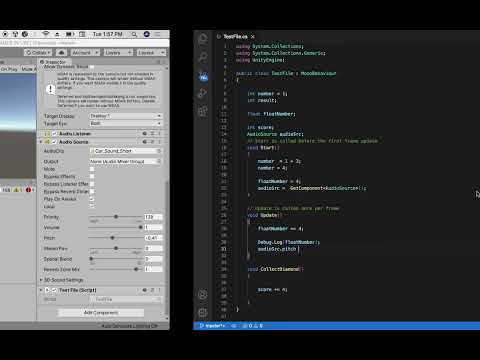Image resolution: width=480 pixels, height=360 pixels.
Task: Open Audio Listener more options menu
Action: pos(159,134)
